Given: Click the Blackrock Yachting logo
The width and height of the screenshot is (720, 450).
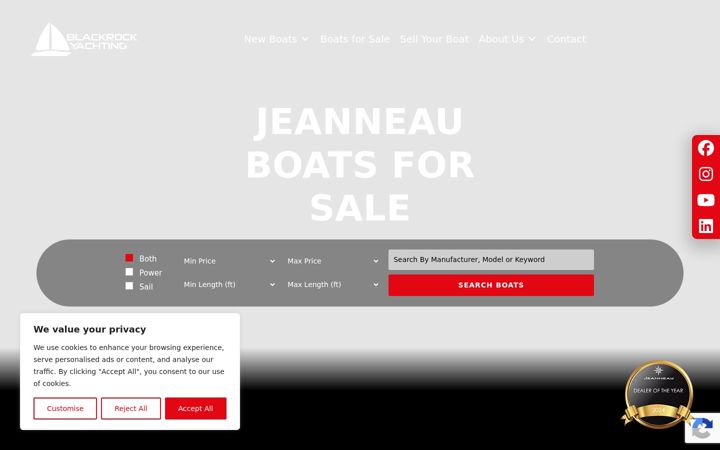Looking at the screenshot, I should (x=84, y=39).
